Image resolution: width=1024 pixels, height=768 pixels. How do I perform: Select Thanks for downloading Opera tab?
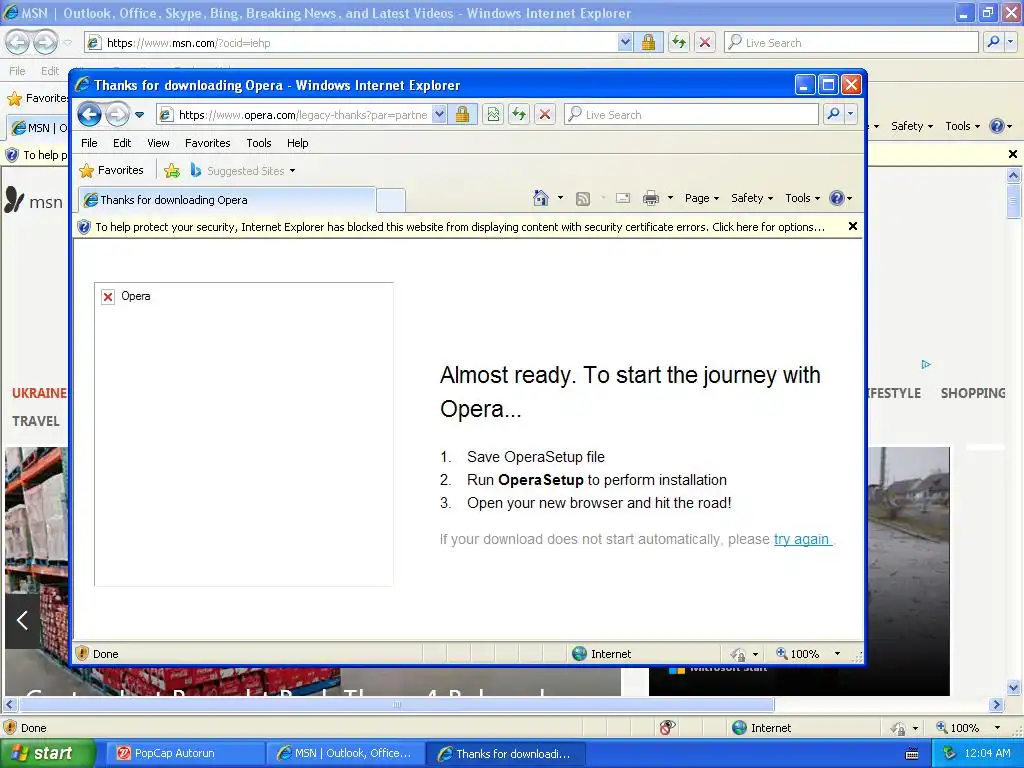[227, 200]
